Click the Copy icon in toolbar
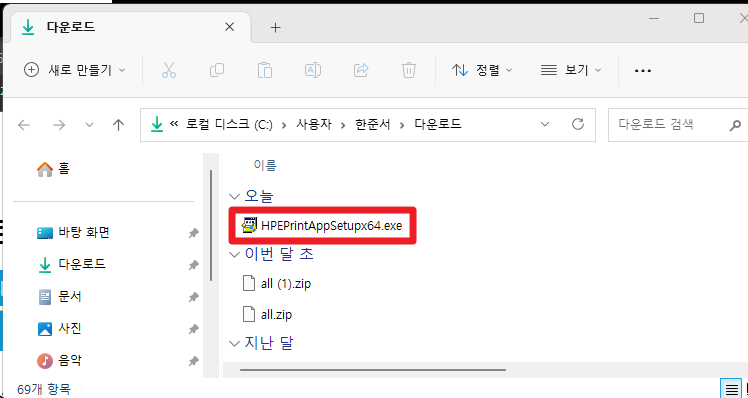The height and width of the screenshot is (398, 748). [217, 71]
